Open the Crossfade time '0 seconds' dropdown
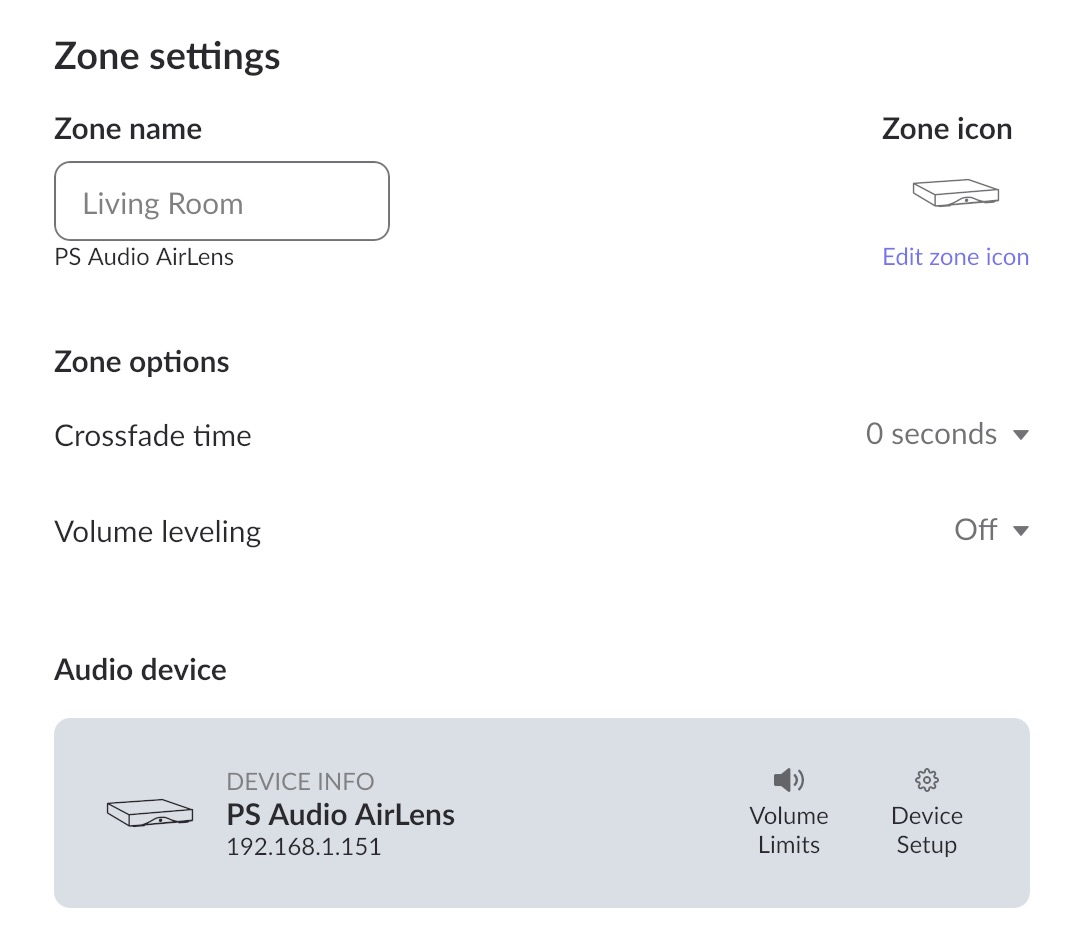 [x=932, y=435]
